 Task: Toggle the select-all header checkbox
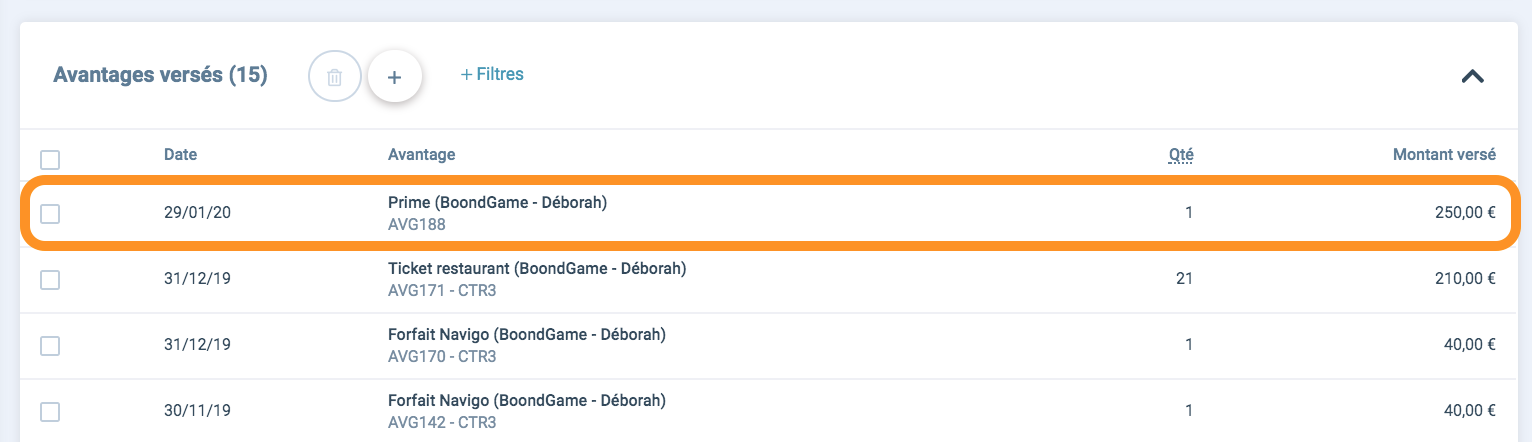click(x=50, y=159)
